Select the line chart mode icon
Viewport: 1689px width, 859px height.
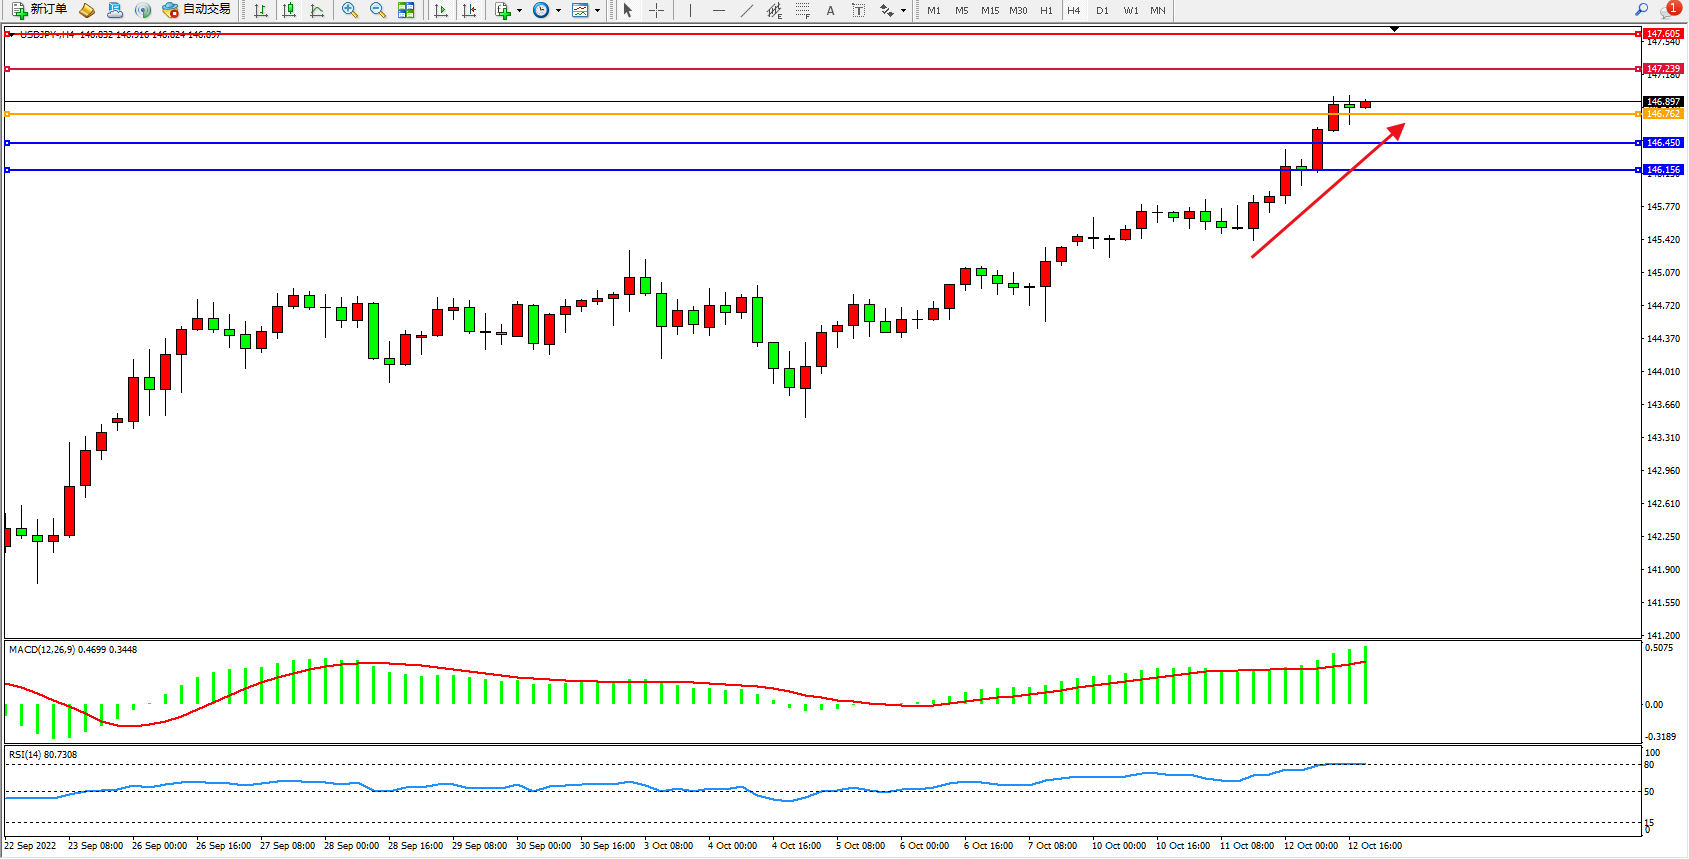(317, 10)
